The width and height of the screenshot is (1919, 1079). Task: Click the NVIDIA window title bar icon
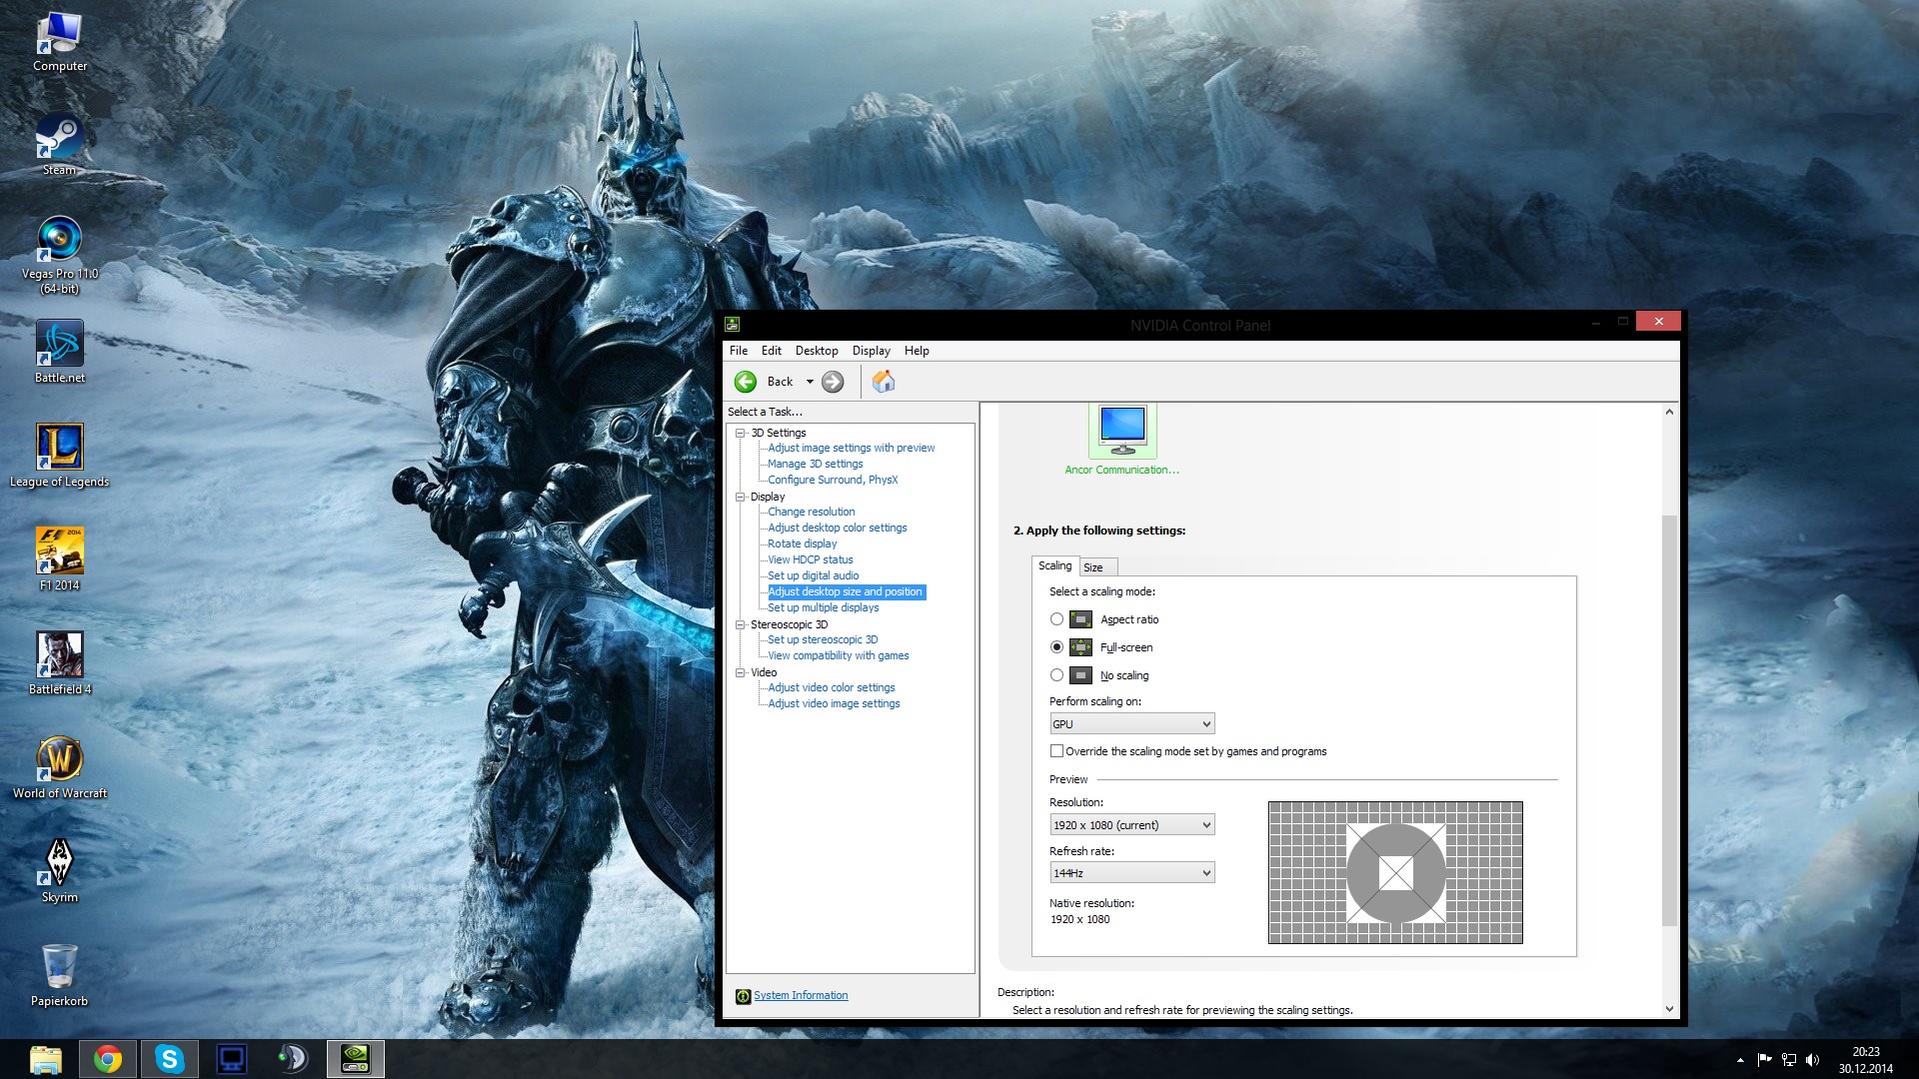[732, 324]
